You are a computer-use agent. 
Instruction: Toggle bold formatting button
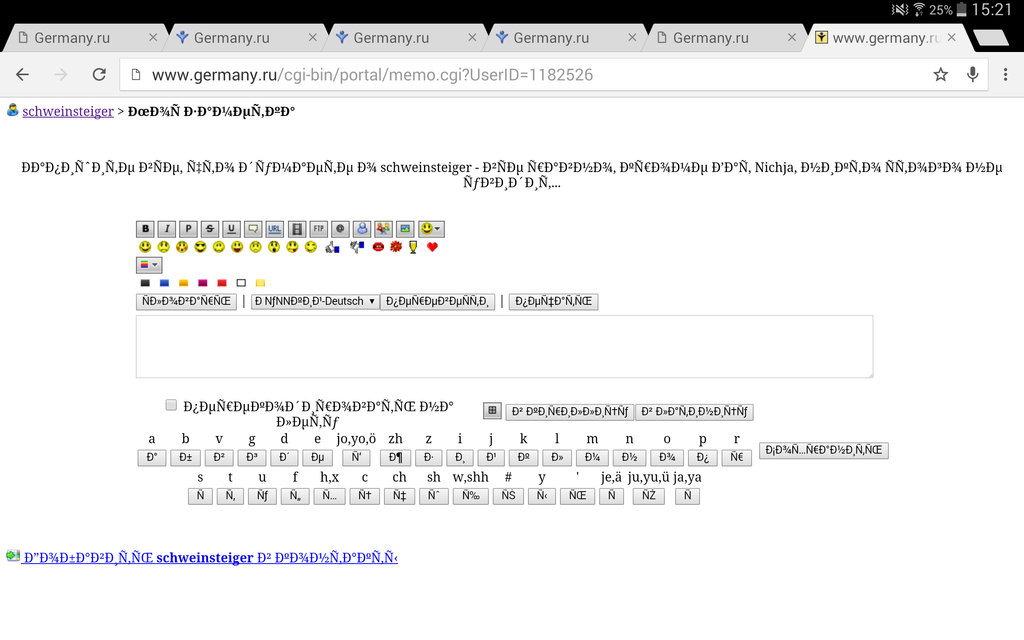coord(146,229)
